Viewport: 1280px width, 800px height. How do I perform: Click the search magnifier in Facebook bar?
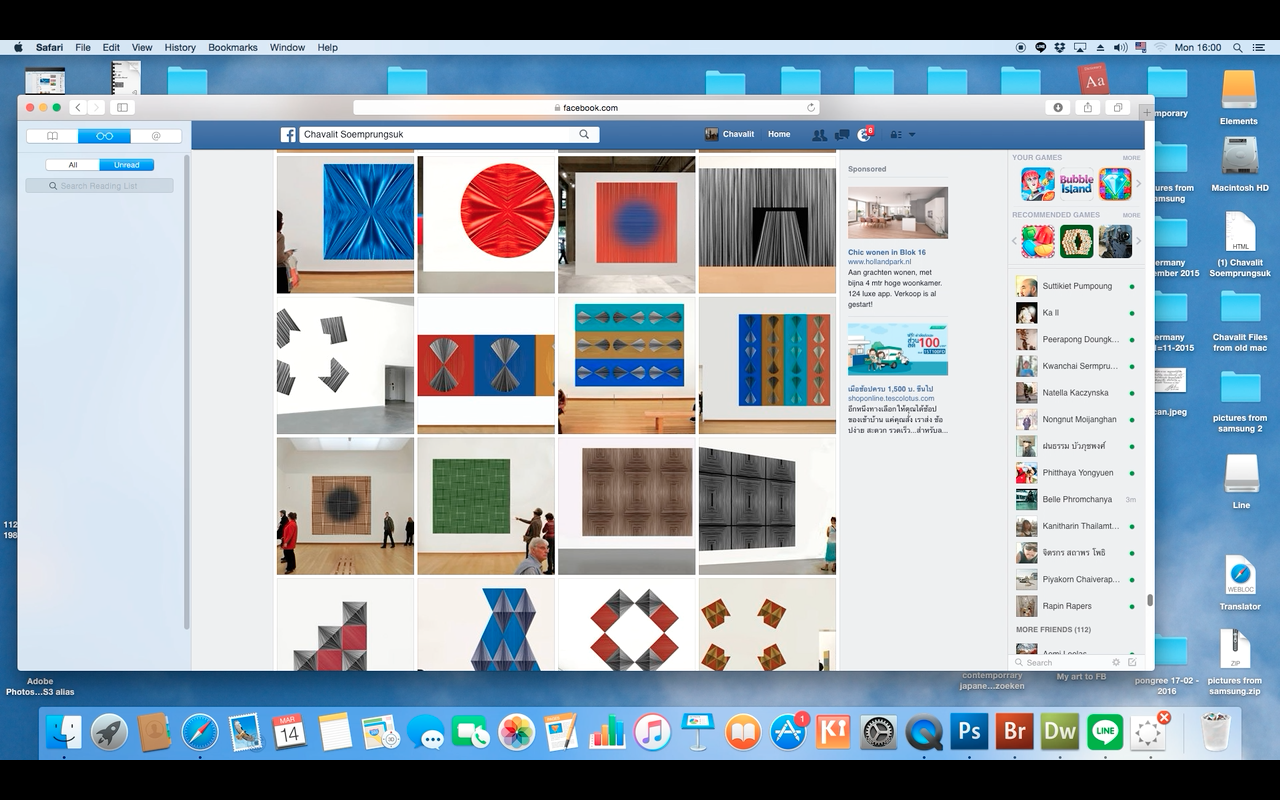pyautogui.click(x=584, y=134)
